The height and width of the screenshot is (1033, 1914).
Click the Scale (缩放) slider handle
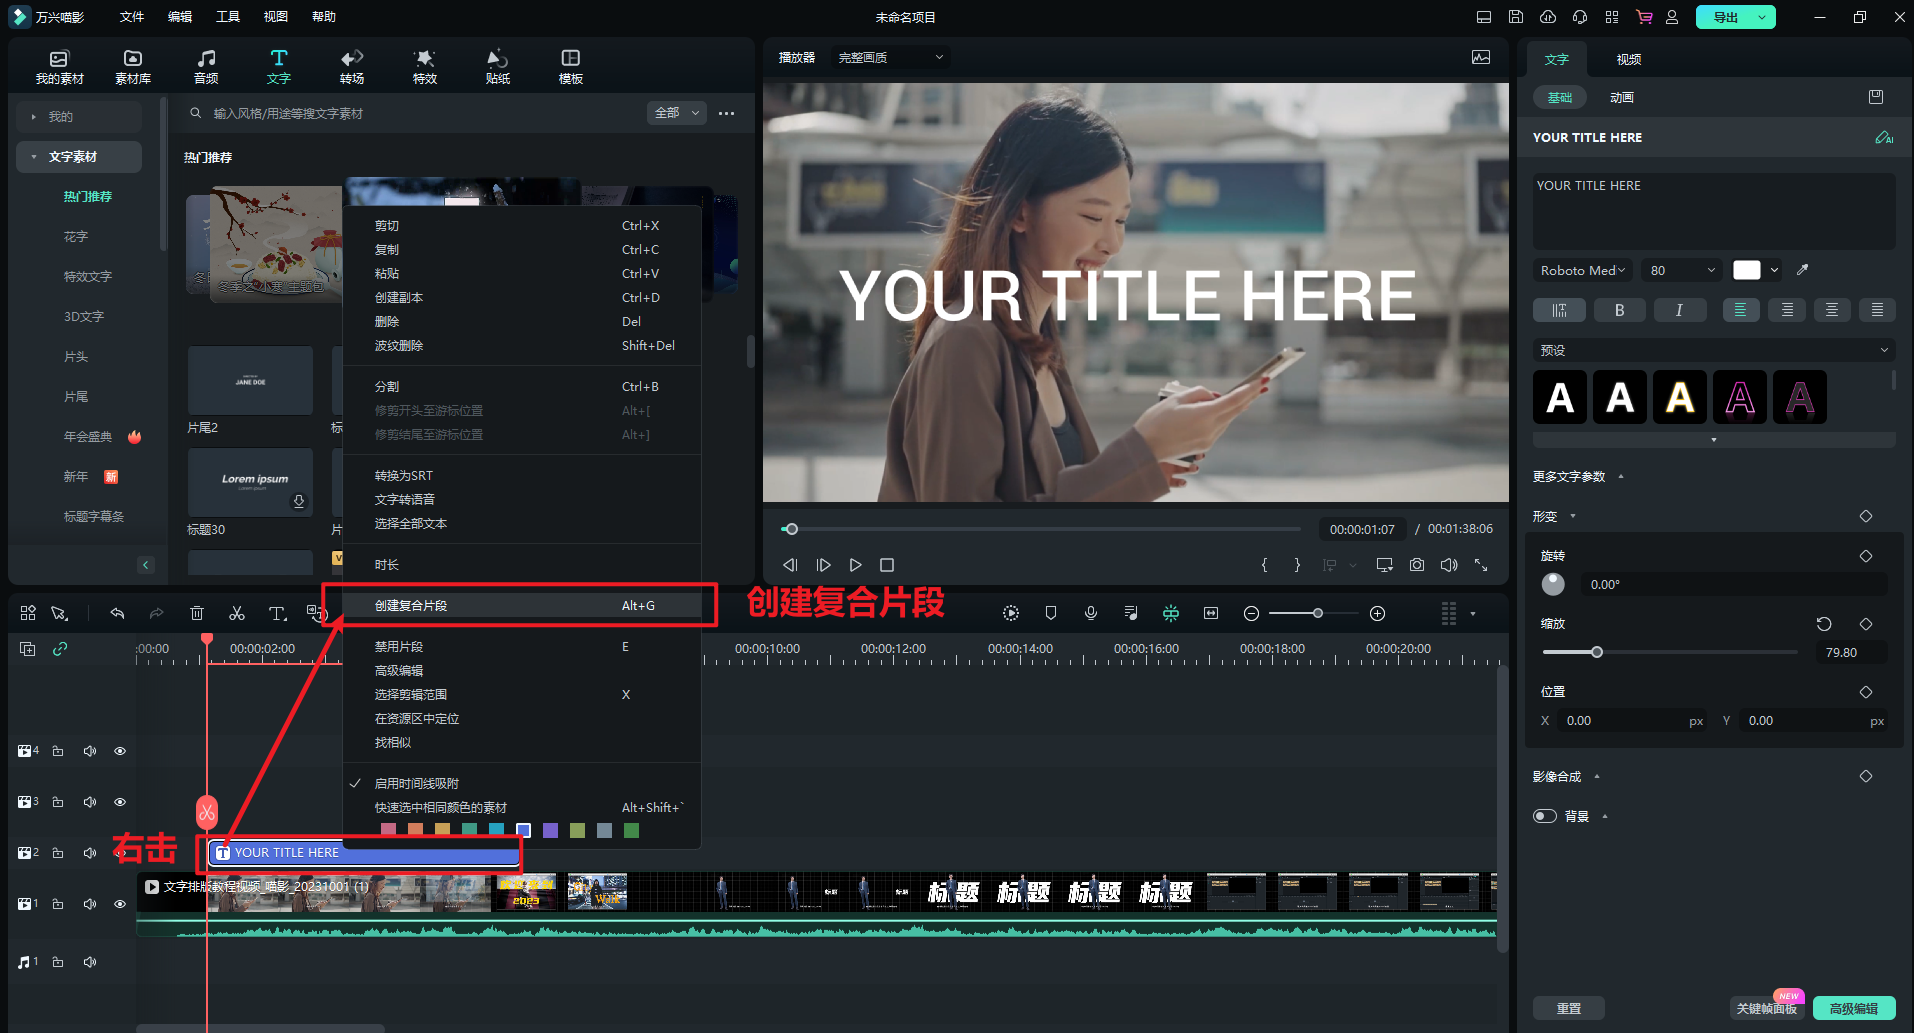(1597, 652)
